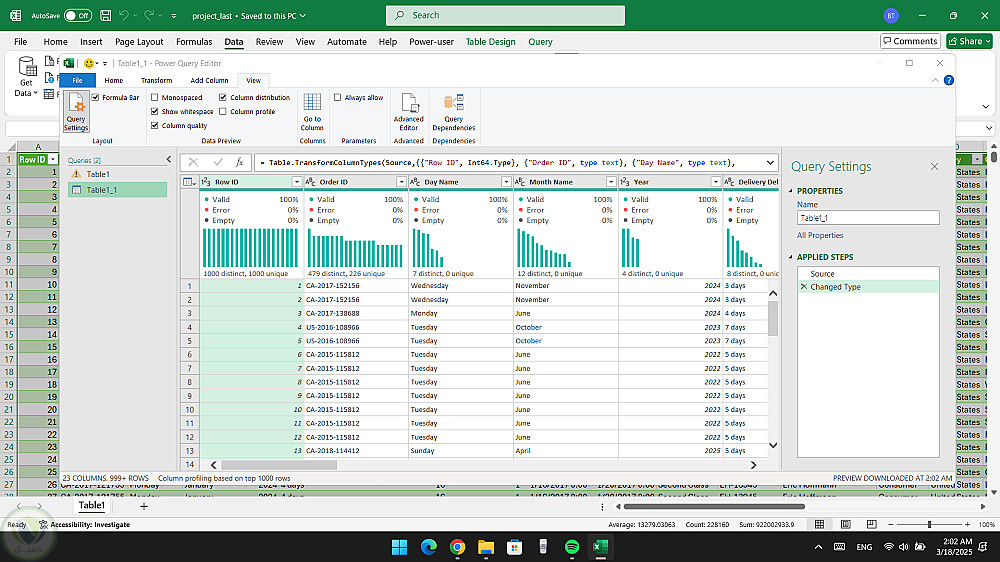1000x562 pixels.
Task: Delete the Changed Type step using X icon
Action: [x=803, y=287]
